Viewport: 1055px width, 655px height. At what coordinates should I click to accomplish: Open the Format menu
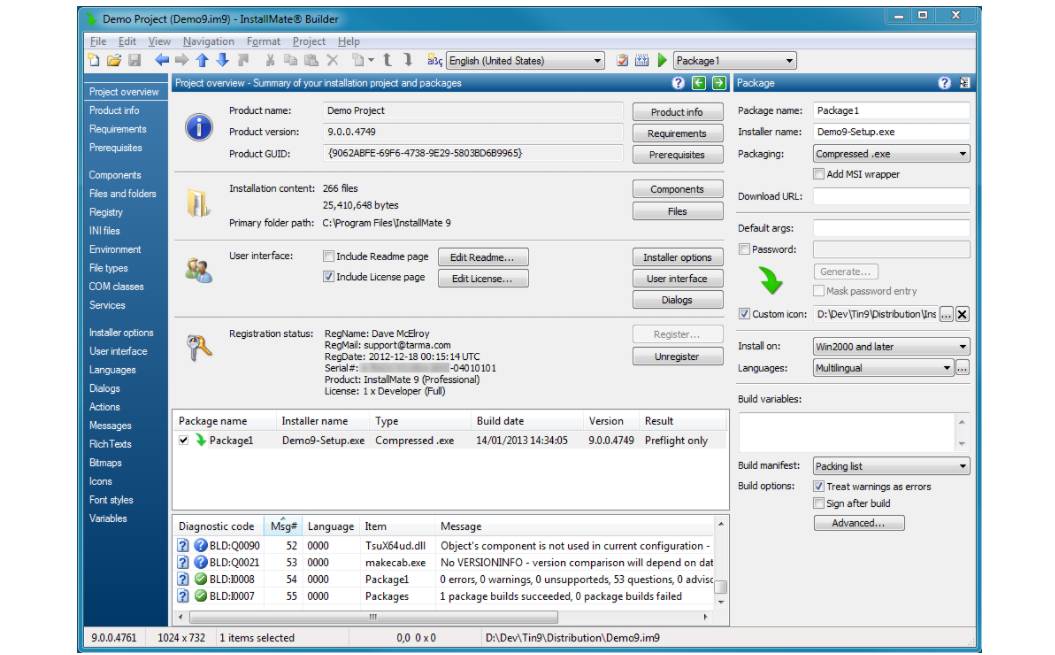point(263,41)
